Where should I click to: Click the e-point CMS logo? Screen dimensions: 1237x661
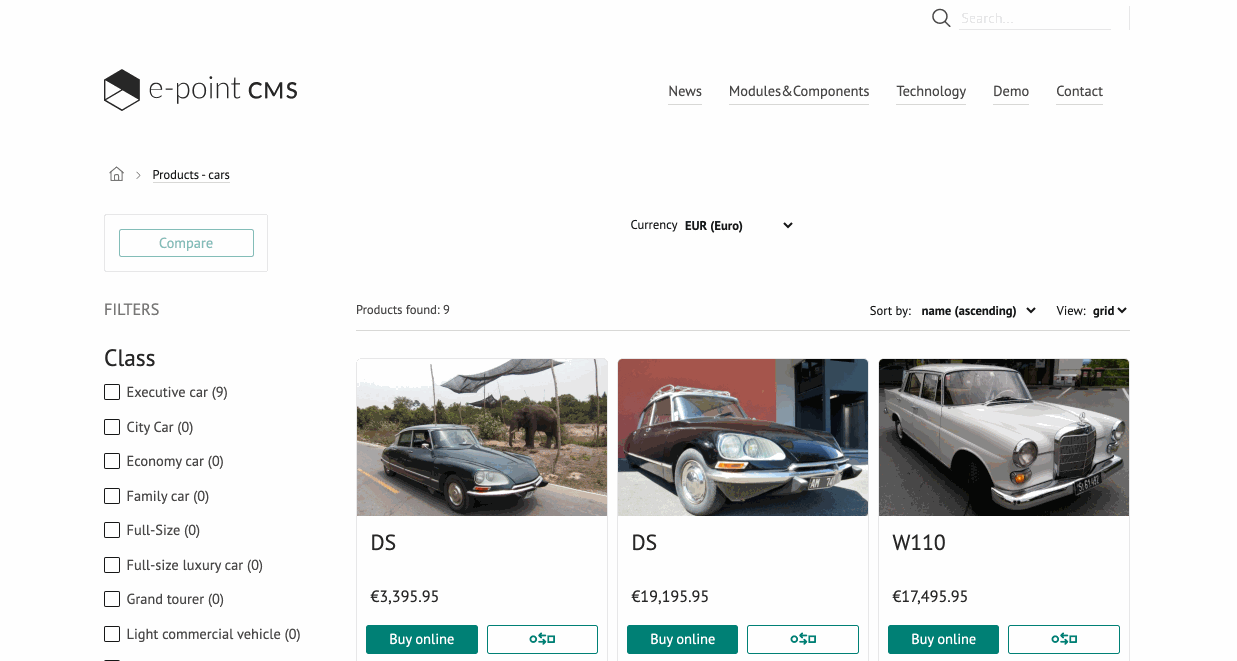[201, 90]
